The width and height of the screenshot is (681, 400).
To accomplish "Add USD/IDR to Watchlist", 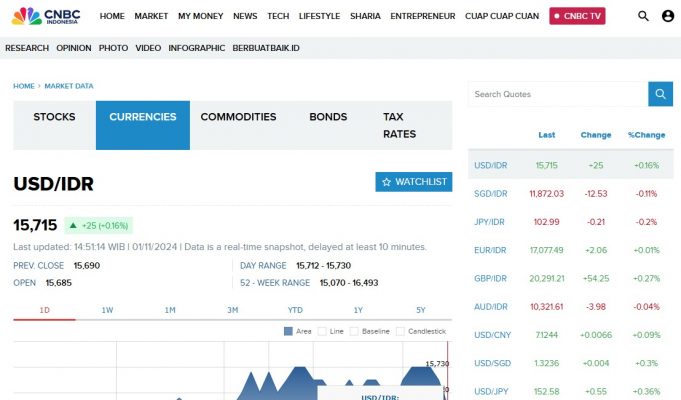I will pyautogui.click(x=414, y=182).
